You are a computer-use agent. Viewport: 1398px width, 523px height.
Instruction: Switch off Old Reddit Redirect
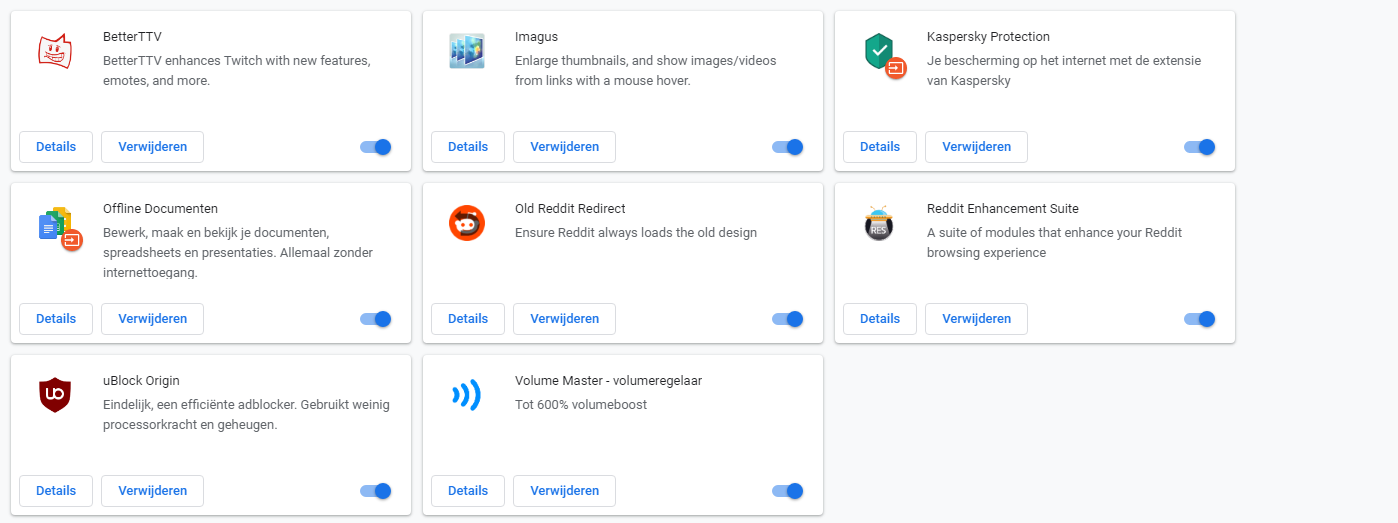click(788, 319)
